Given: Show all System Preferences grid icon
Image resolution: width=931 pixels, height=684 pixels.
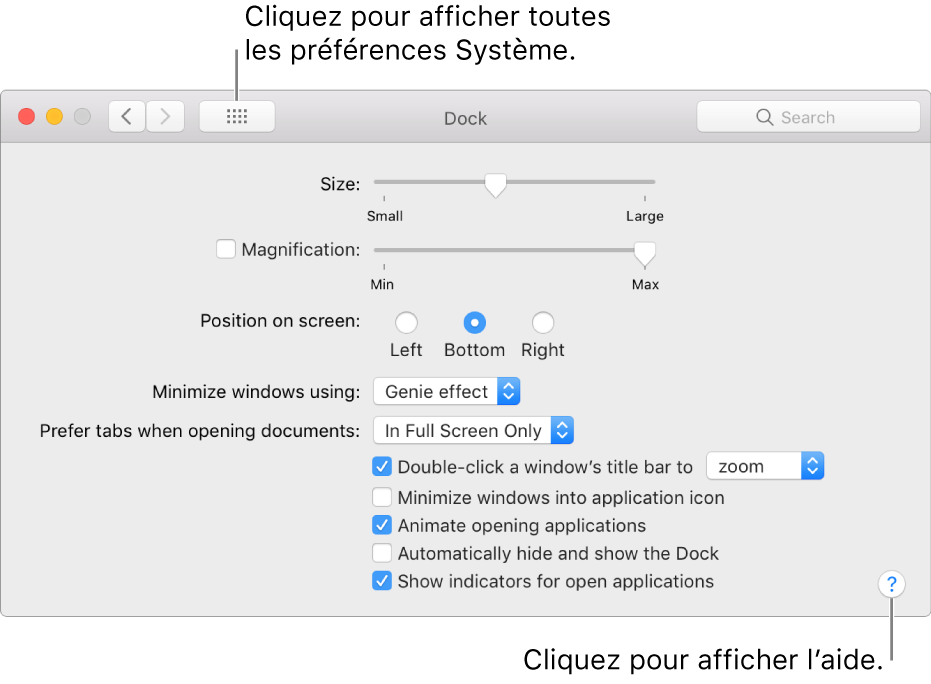Looking at the screenshot, I should [237, 116].
